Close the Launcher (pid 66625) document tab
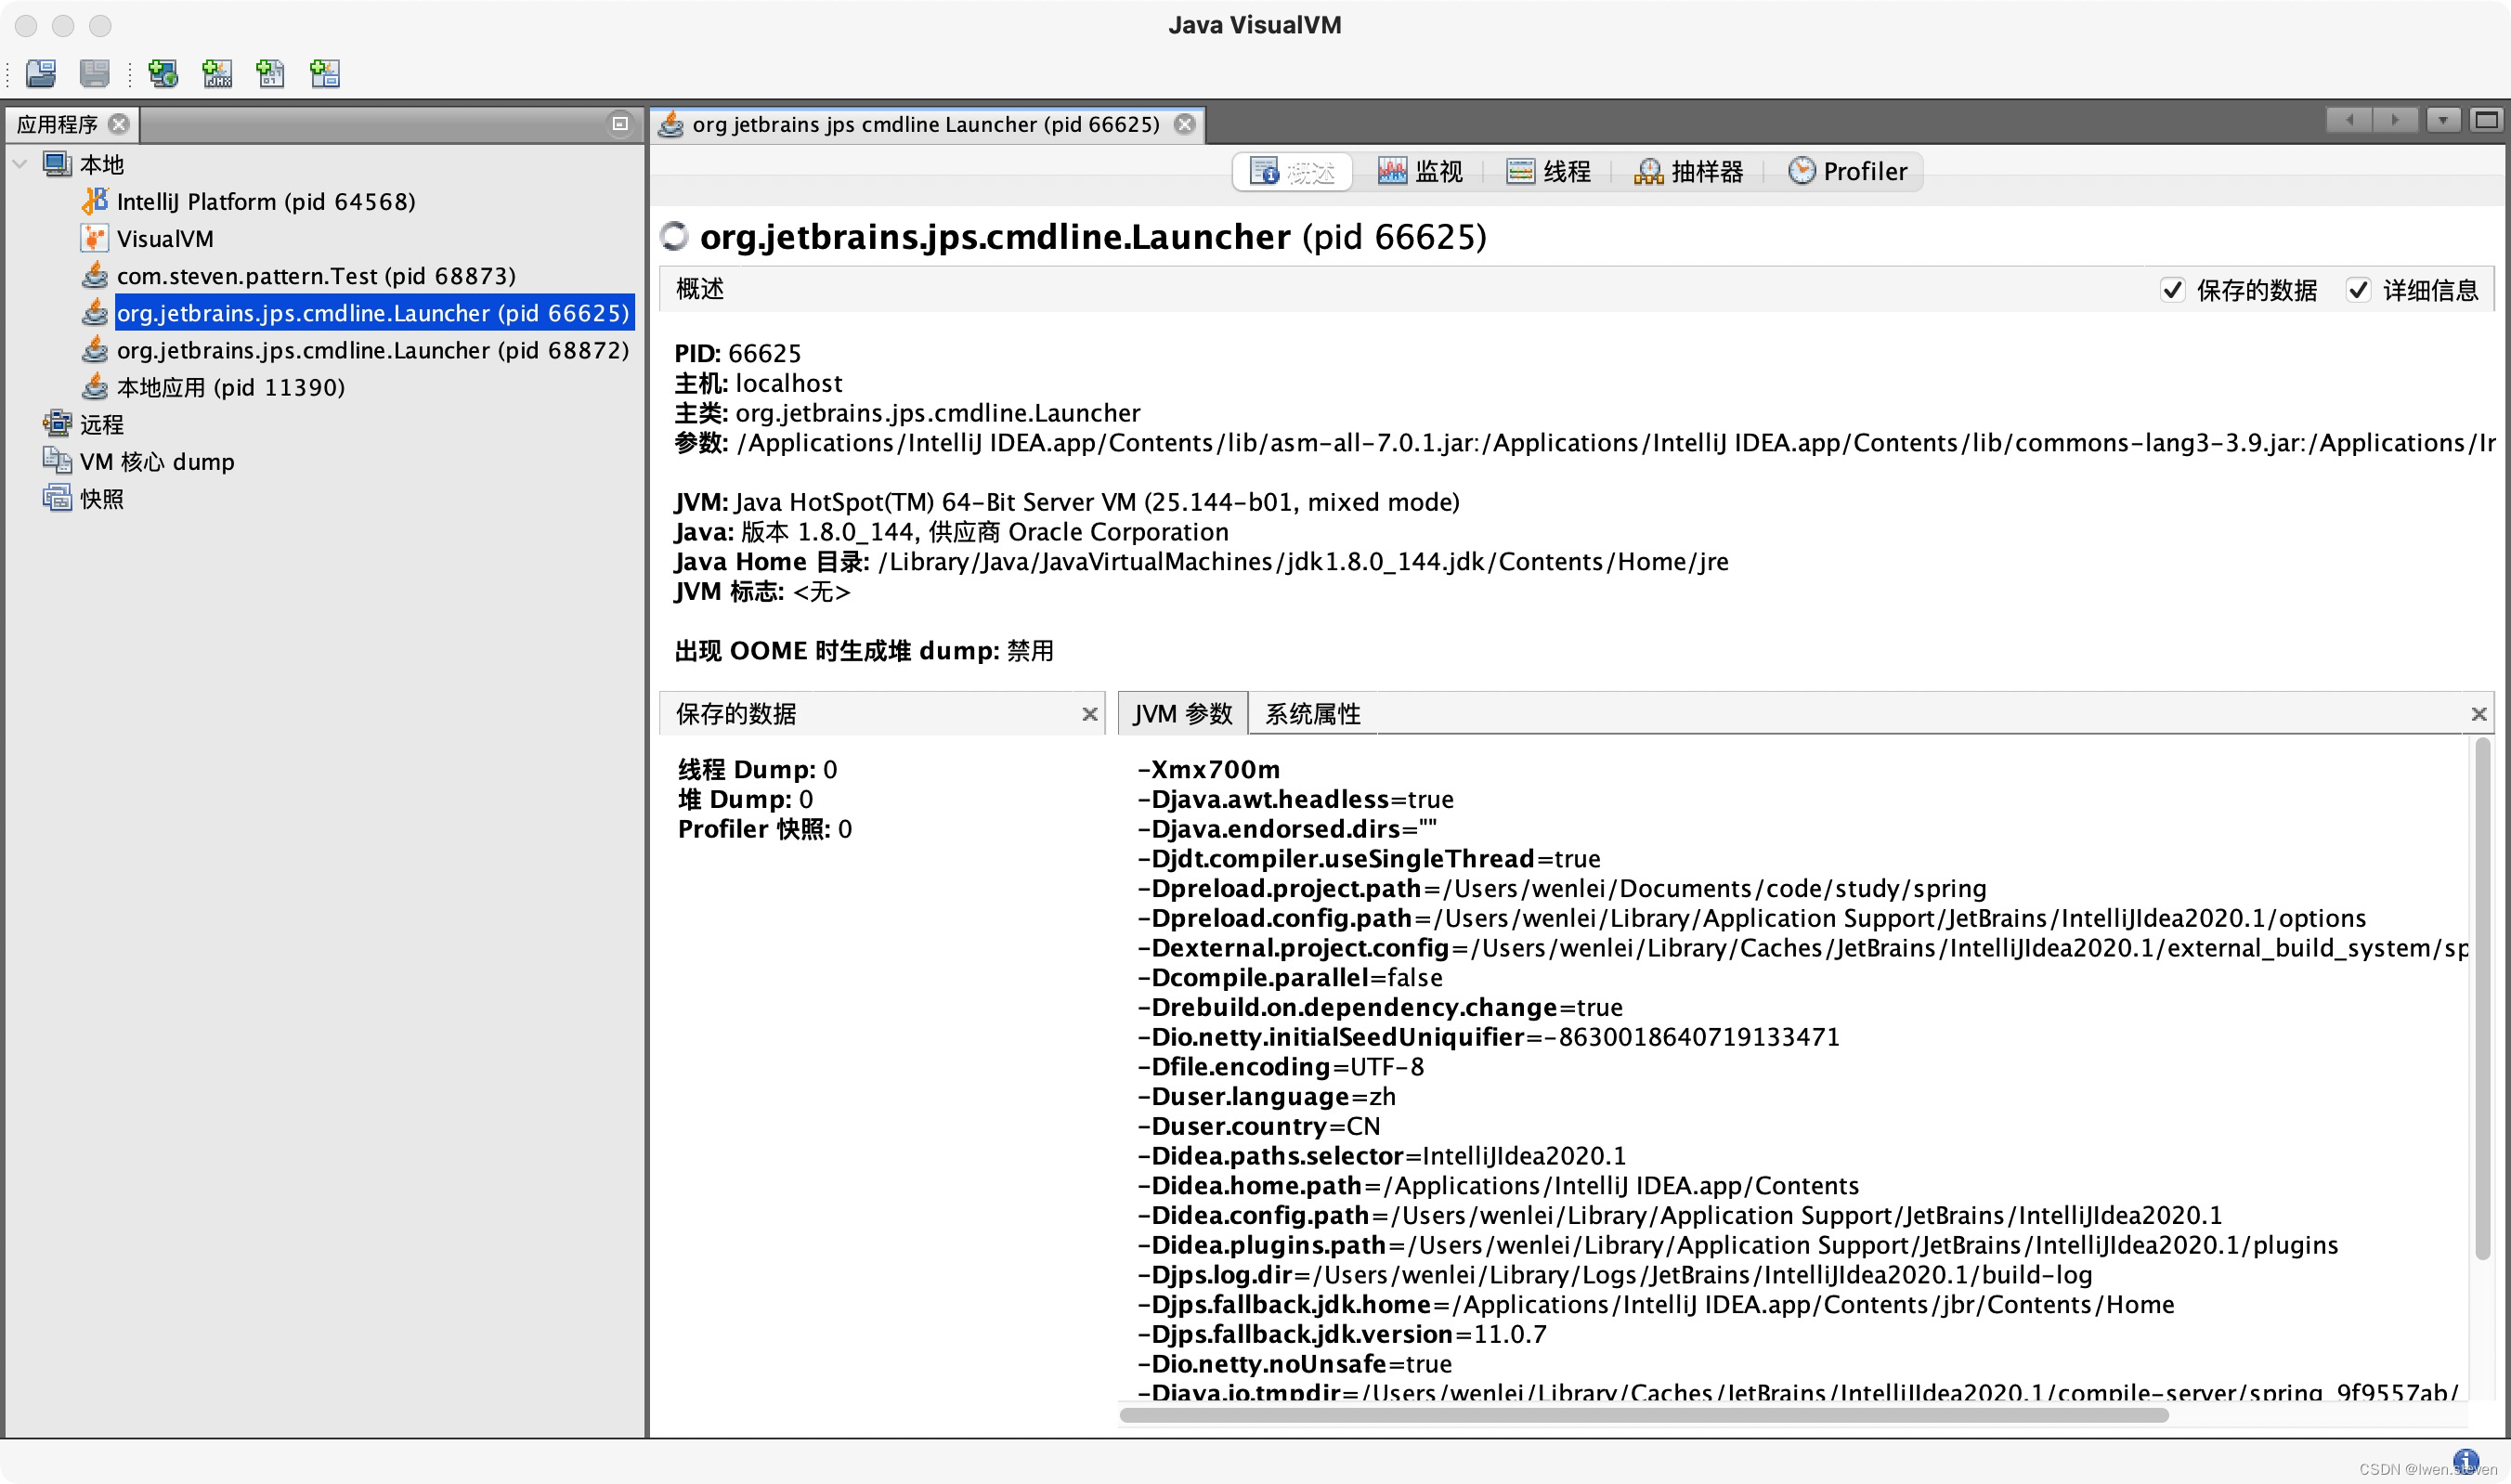 tap(1185, 124)
